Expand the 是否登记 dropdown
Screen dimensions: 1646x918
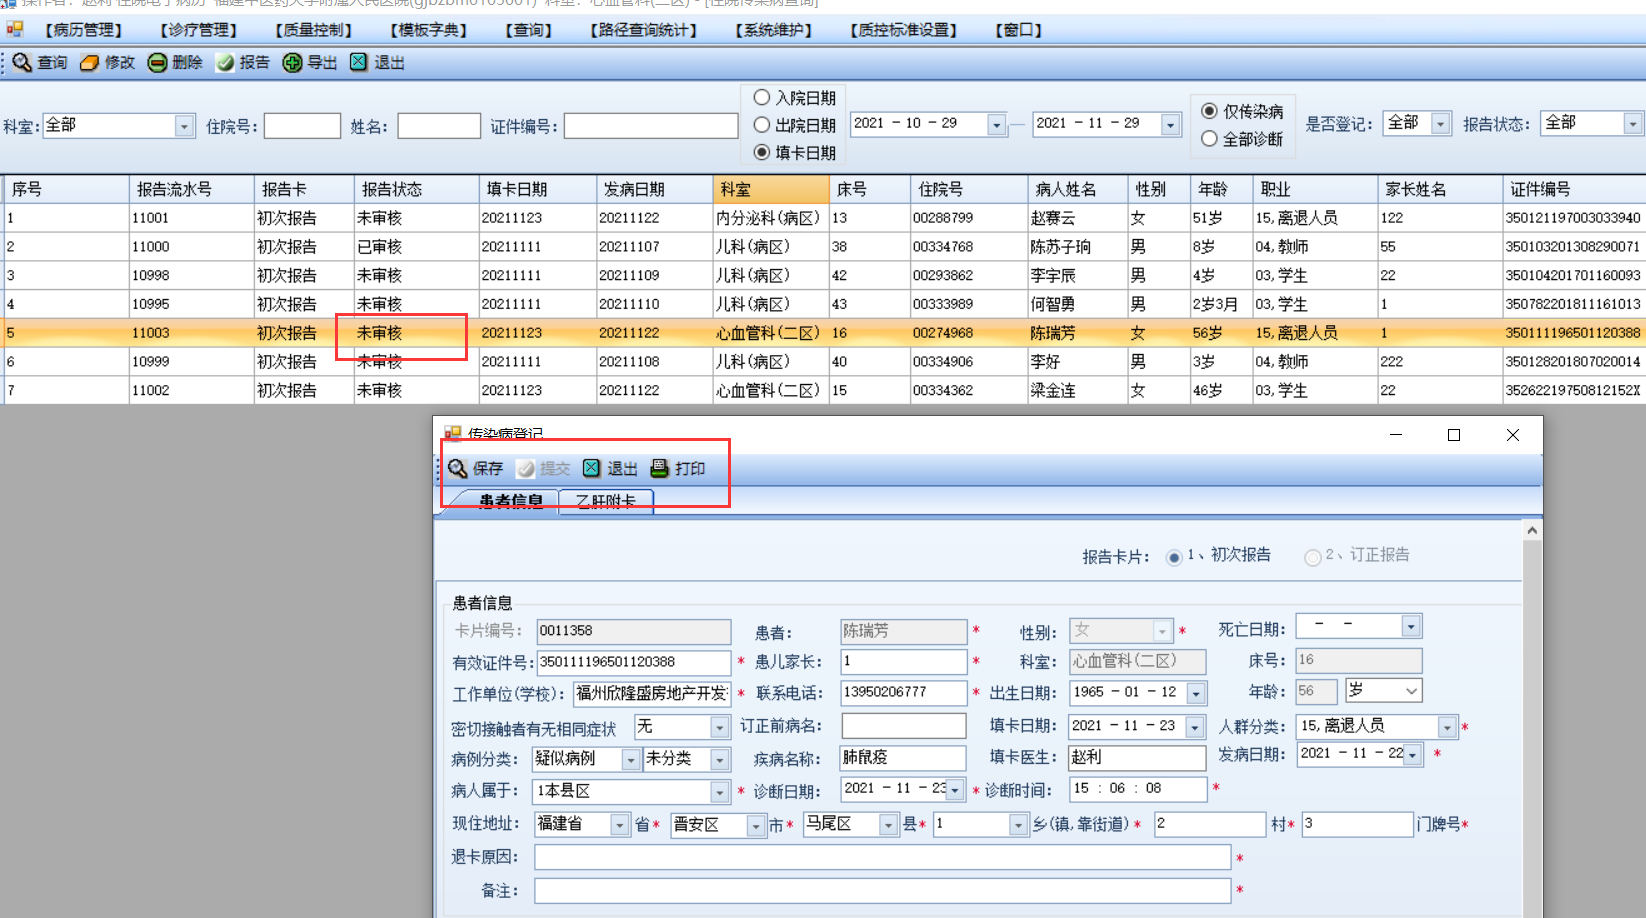click(1441, 124)
